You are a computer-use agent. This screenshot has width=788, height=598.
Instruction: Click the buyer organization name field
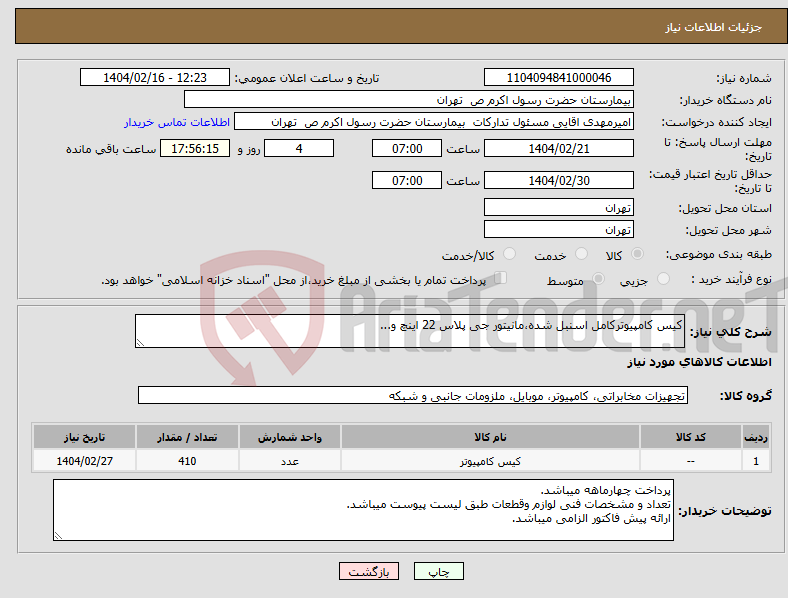tap(409, 99)
